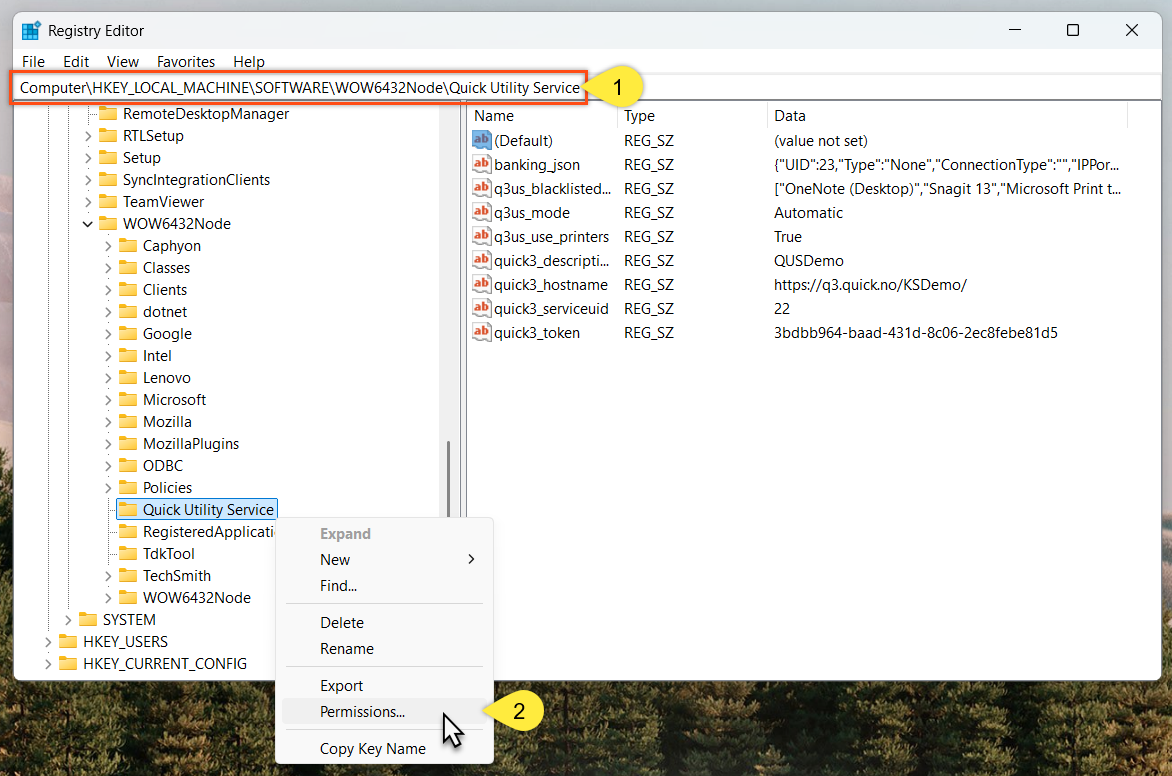Expand the Policies key chevron
The width and height of the screenshot is (1172, 776).
[108, 488]
